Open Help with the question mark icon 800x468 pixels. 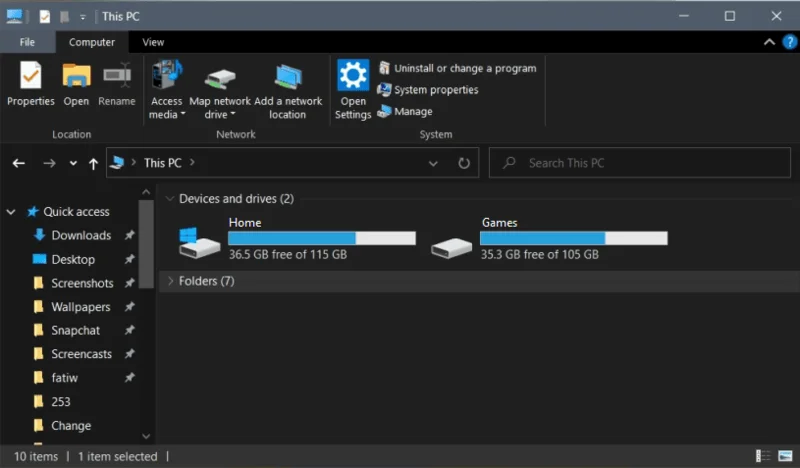click(790, 42)
